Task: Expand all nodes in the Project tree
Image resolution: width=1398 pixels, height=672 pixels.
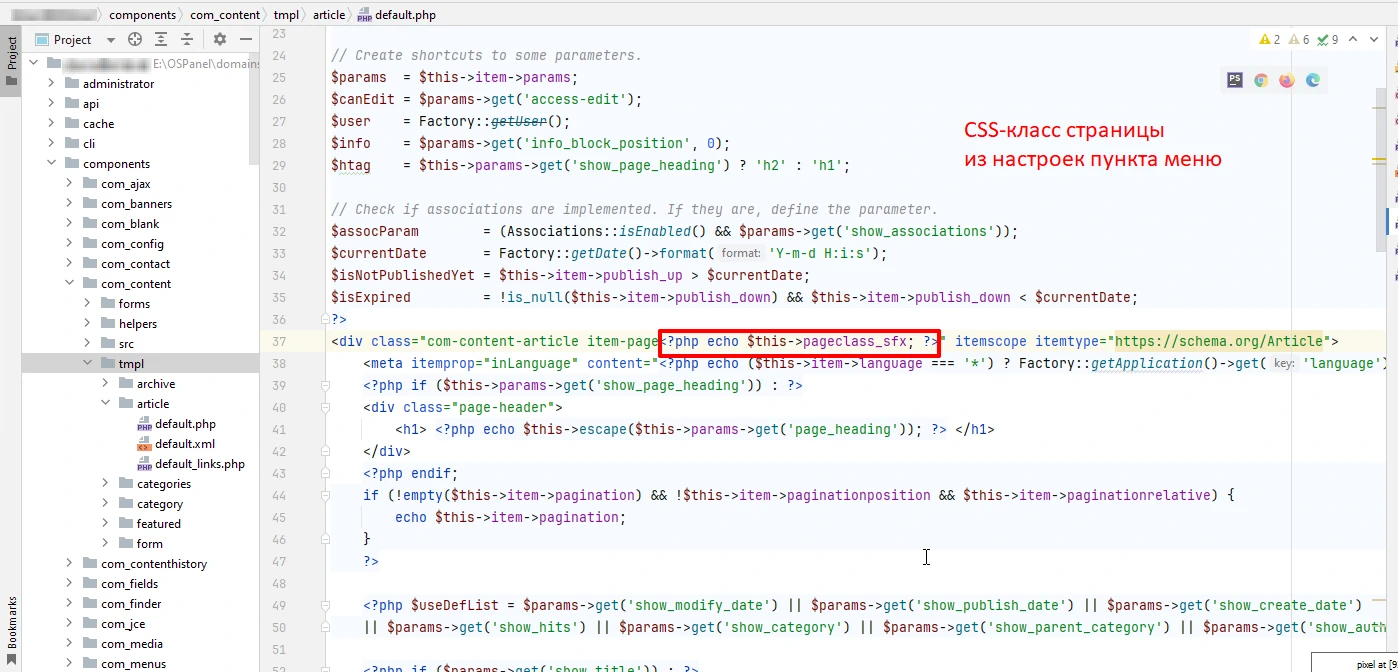Action: tap(161, 39)
